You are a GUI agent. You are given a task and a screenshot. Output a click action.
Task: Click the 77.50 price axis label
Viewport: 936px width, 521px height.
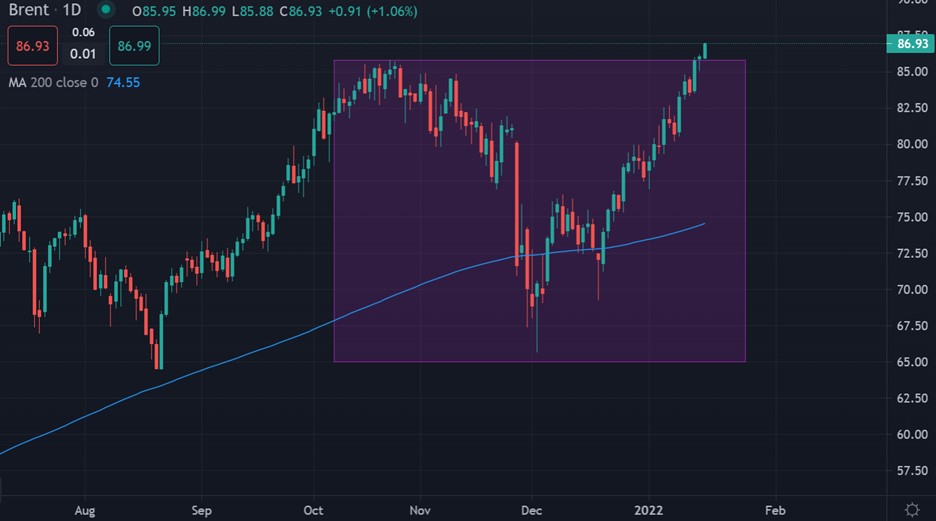pos(912,181)
